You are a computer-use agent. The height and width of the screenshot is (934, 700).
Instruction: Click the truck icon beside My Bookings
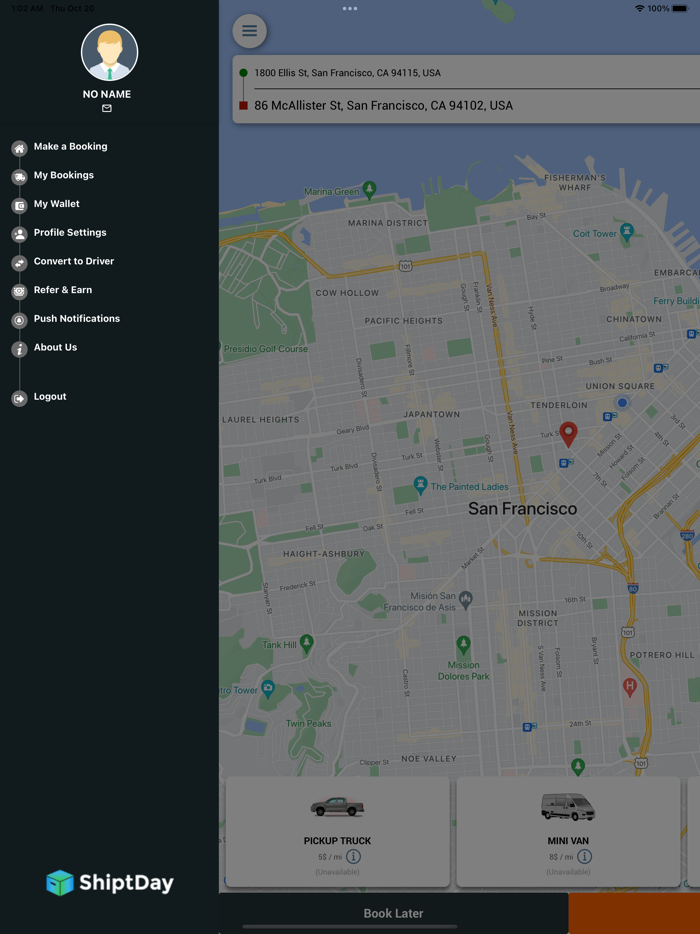[x=19, y=177]
